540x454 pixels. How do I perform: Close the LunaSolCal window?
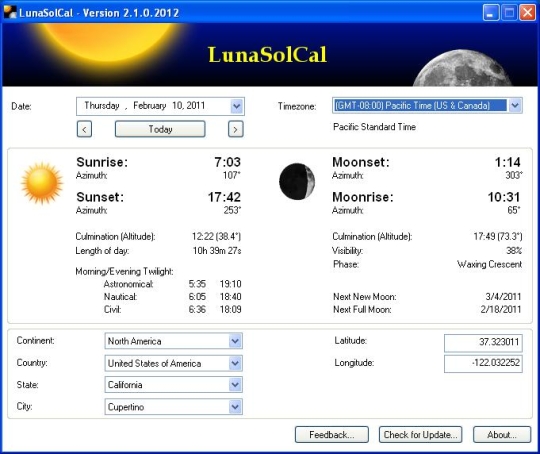(x=527, y=12)
